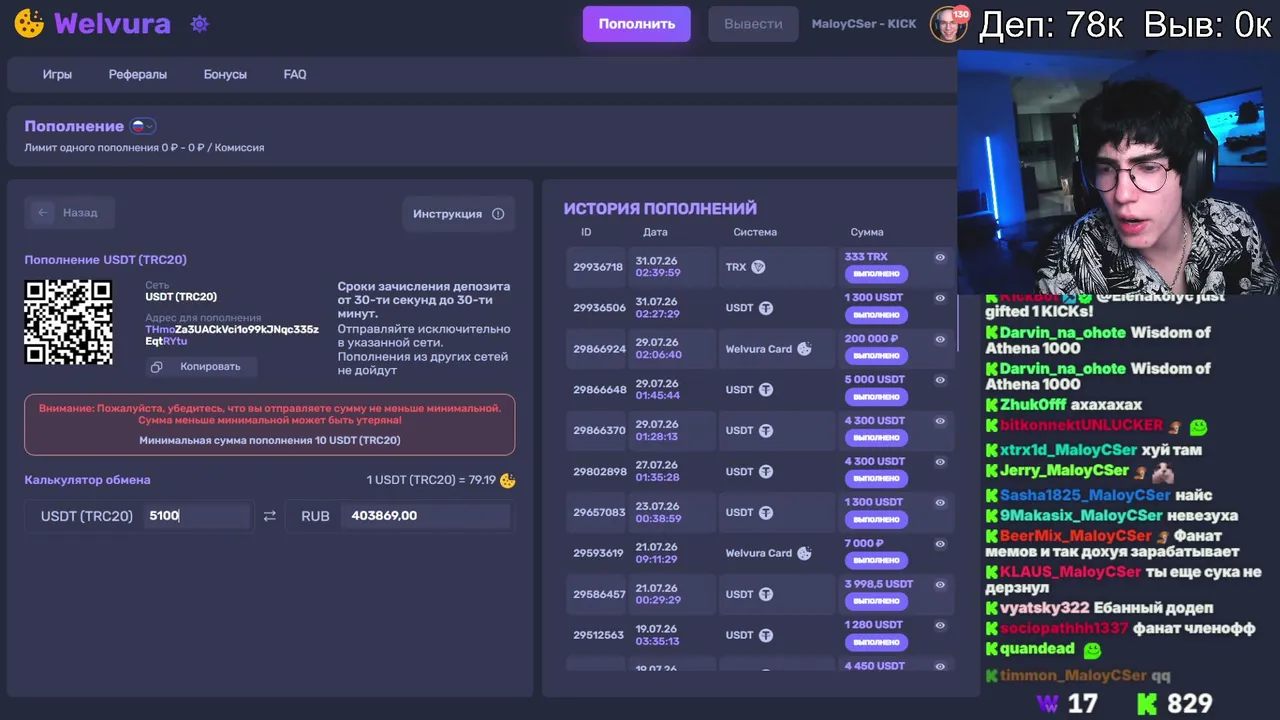
Task: Click the выполнено status badge for 200 000 ₽
Action: click(x=876, y=356)
